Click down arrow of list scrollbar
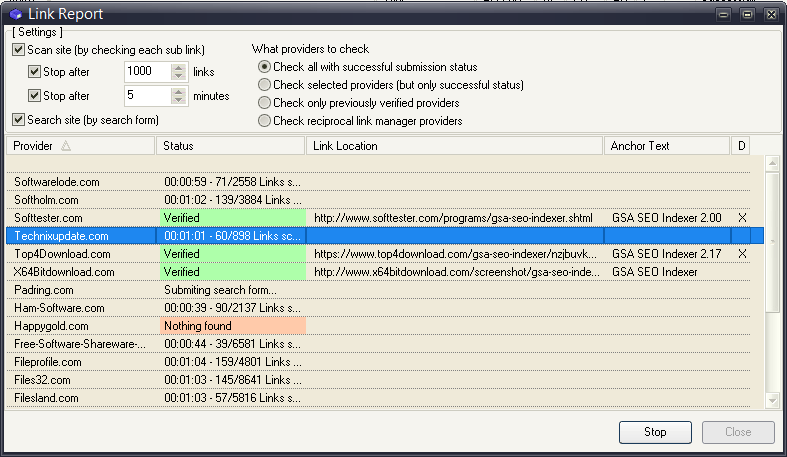787x457 pixels. click(x=772, y=400)
